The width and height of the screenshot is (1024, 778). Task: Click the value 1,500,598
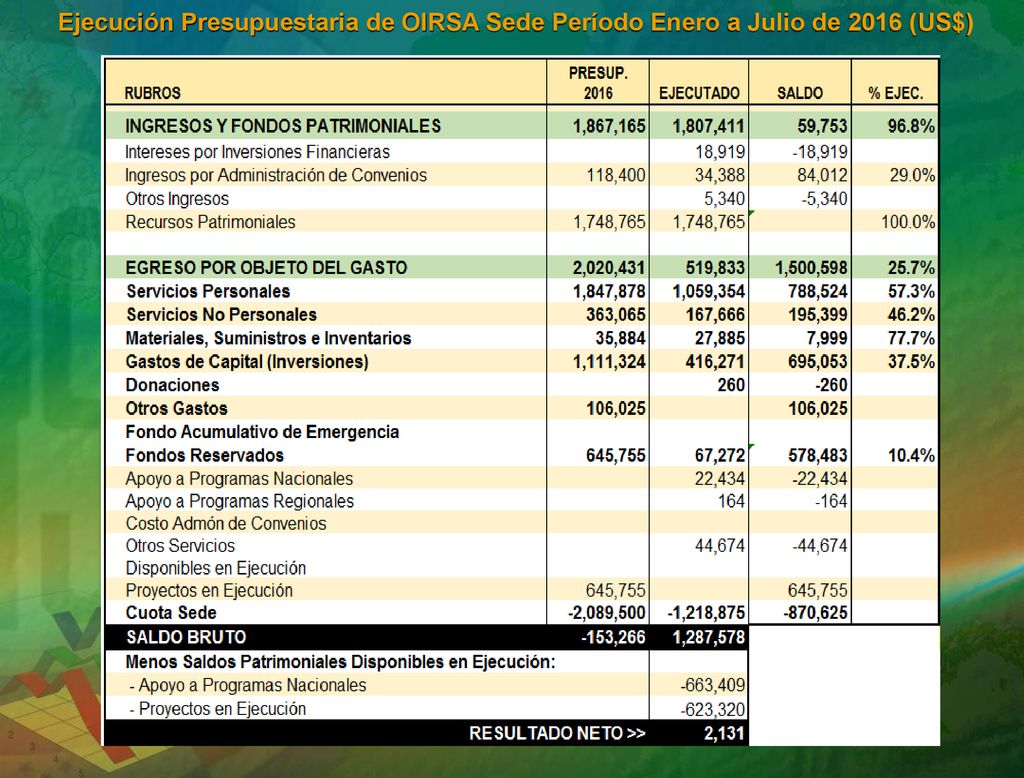click(x=811, y=267)
